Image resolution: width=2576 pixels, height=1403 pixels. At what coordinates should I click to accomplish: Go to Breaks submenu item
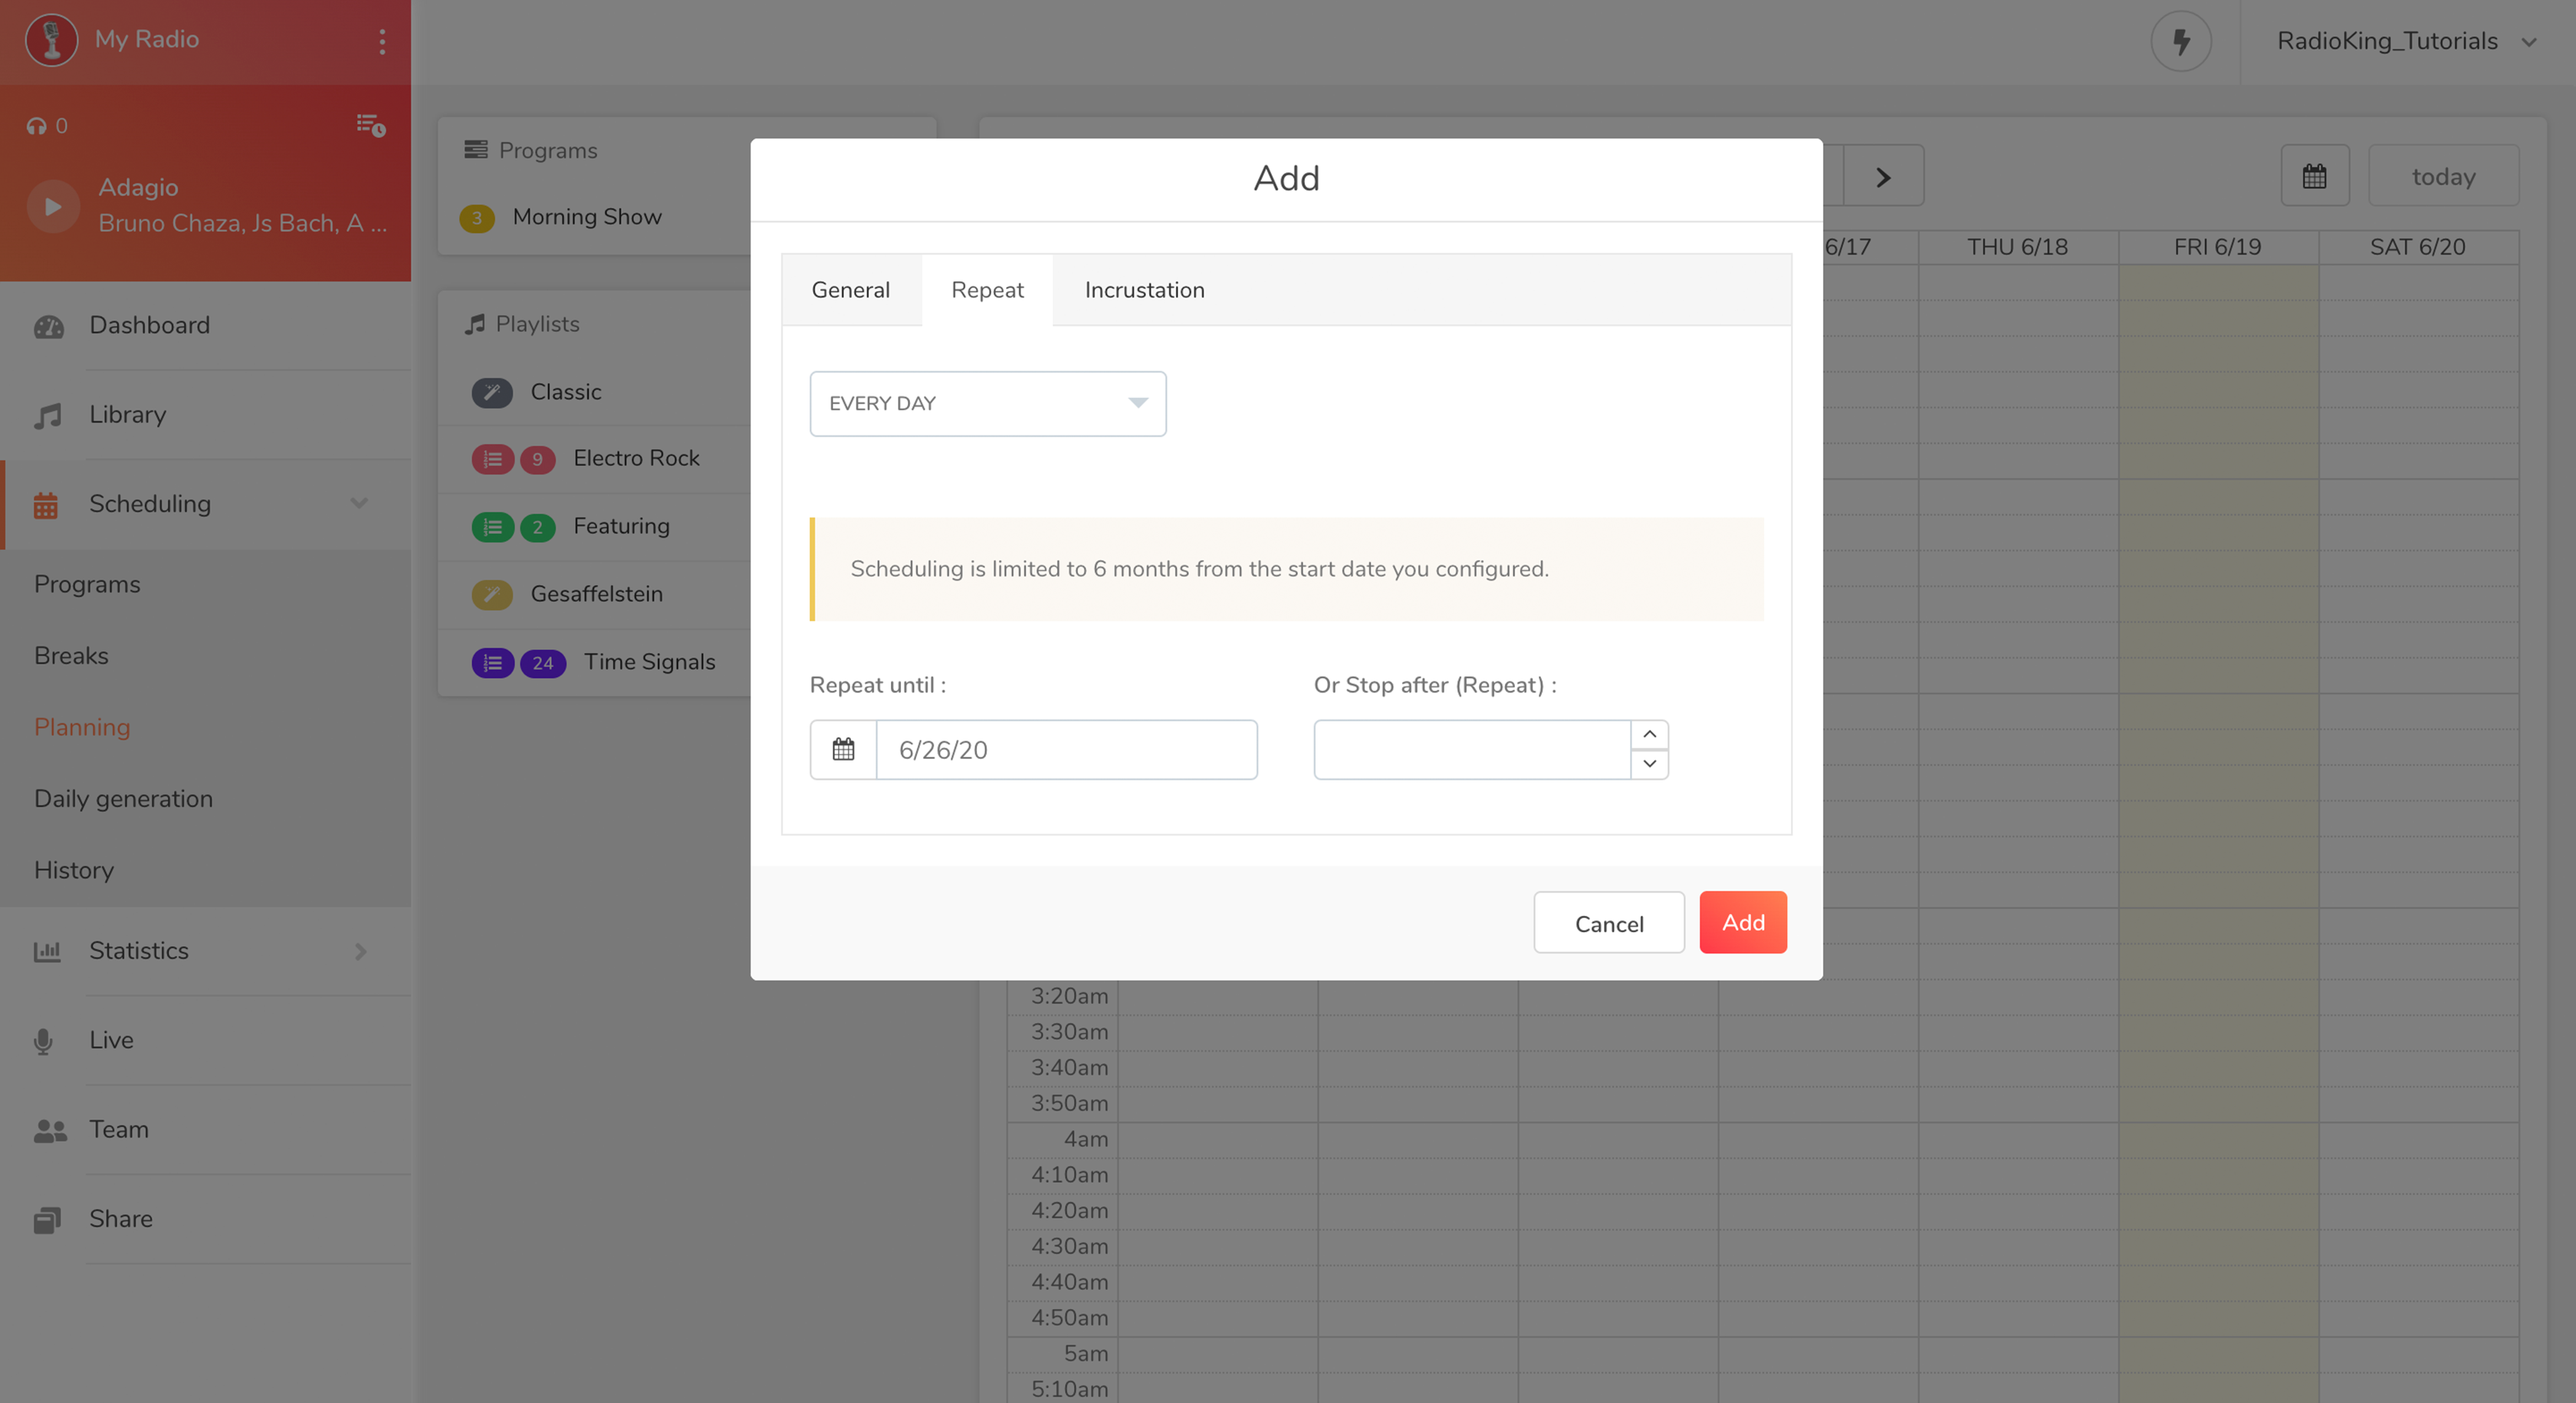click(x=71, y=655)
